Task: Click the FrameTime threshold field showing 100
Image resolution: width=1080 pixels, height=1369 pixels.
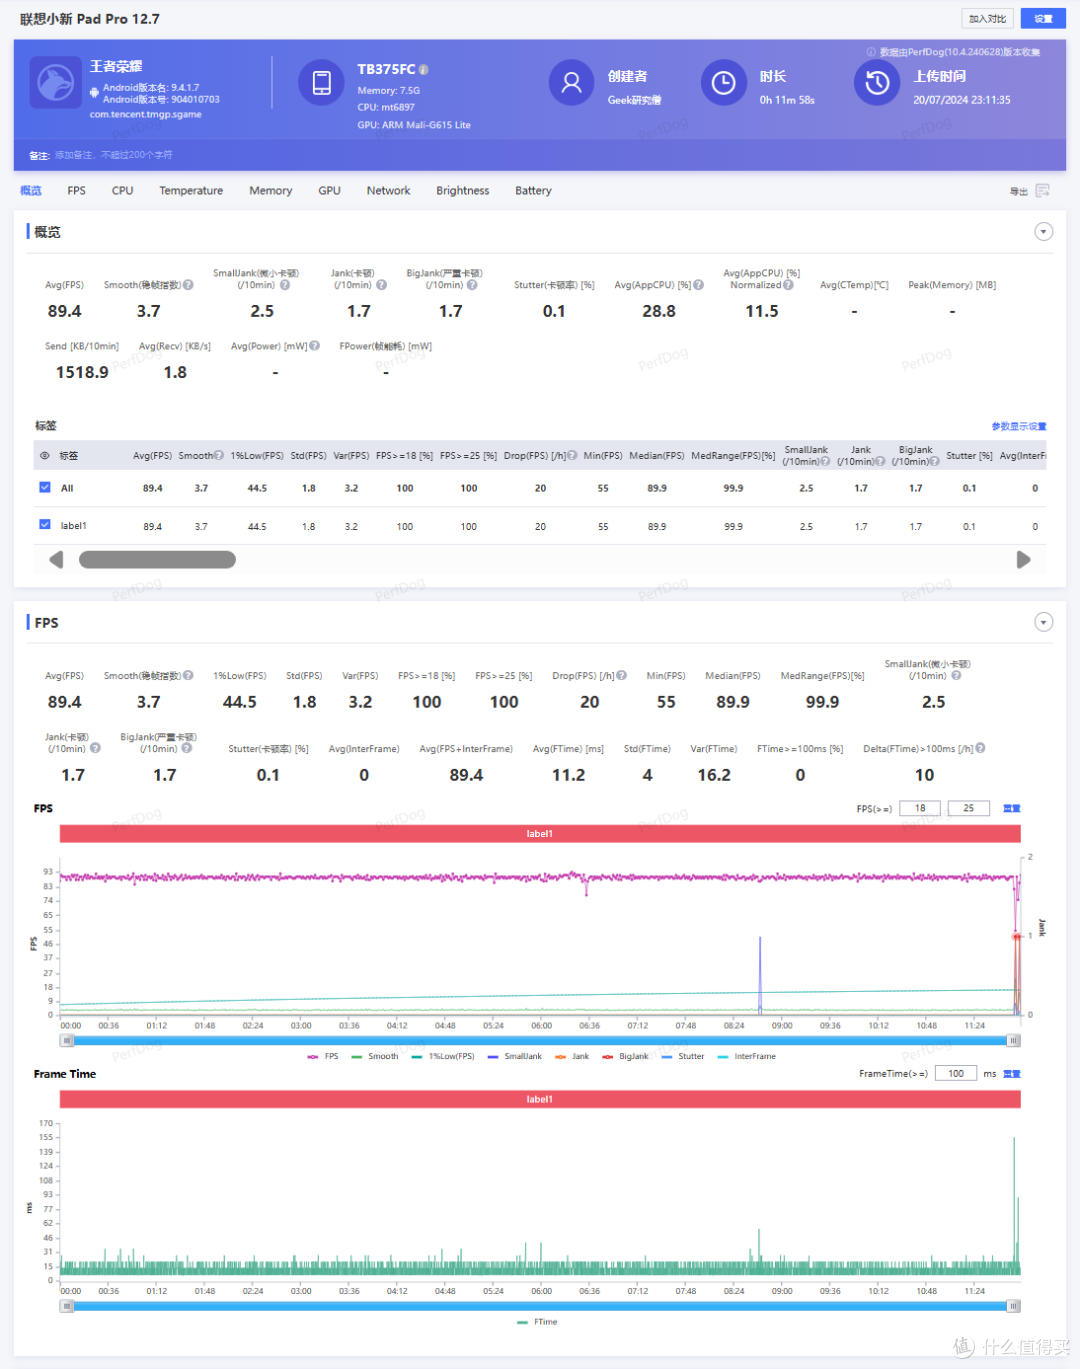Action: (x=956, y=1074)
